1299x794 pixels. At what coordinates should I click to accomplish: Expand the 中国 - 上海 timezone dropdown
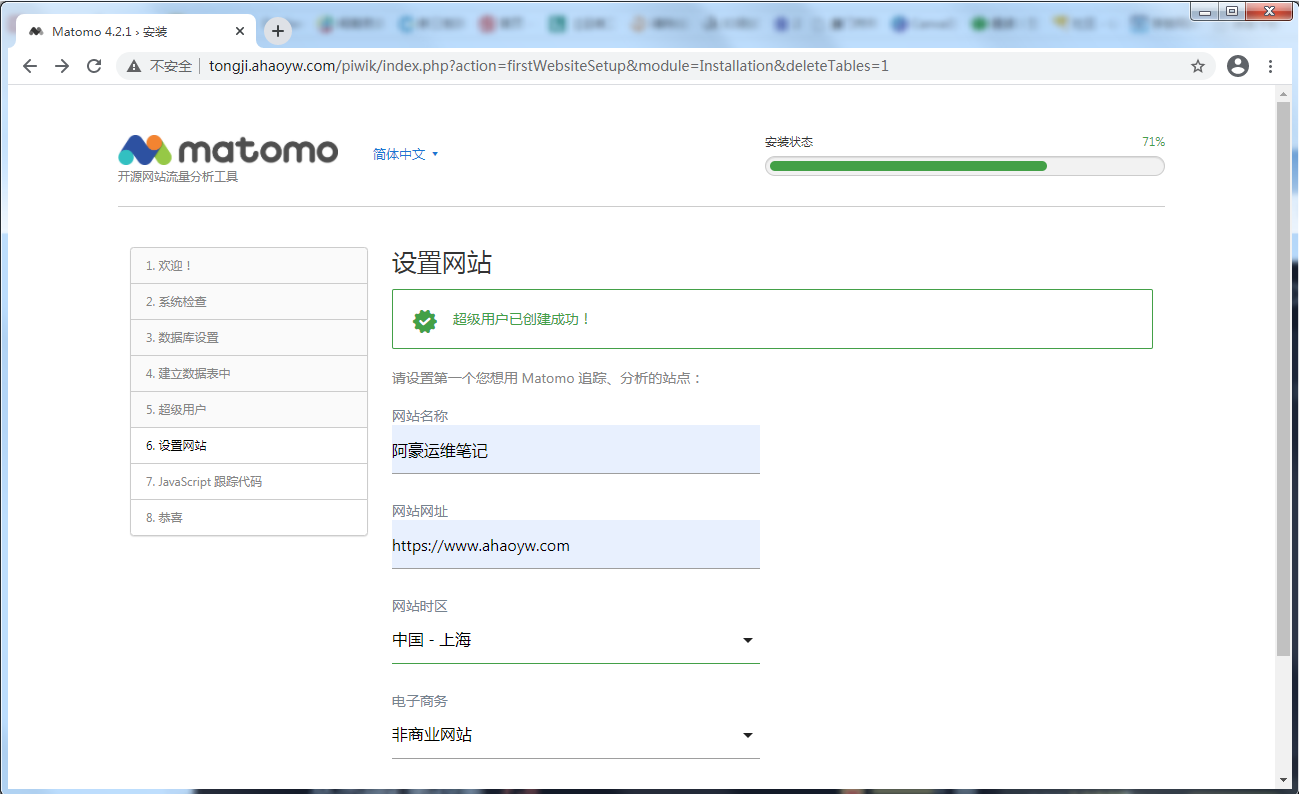pyautogui.click(x=576, y=640)
